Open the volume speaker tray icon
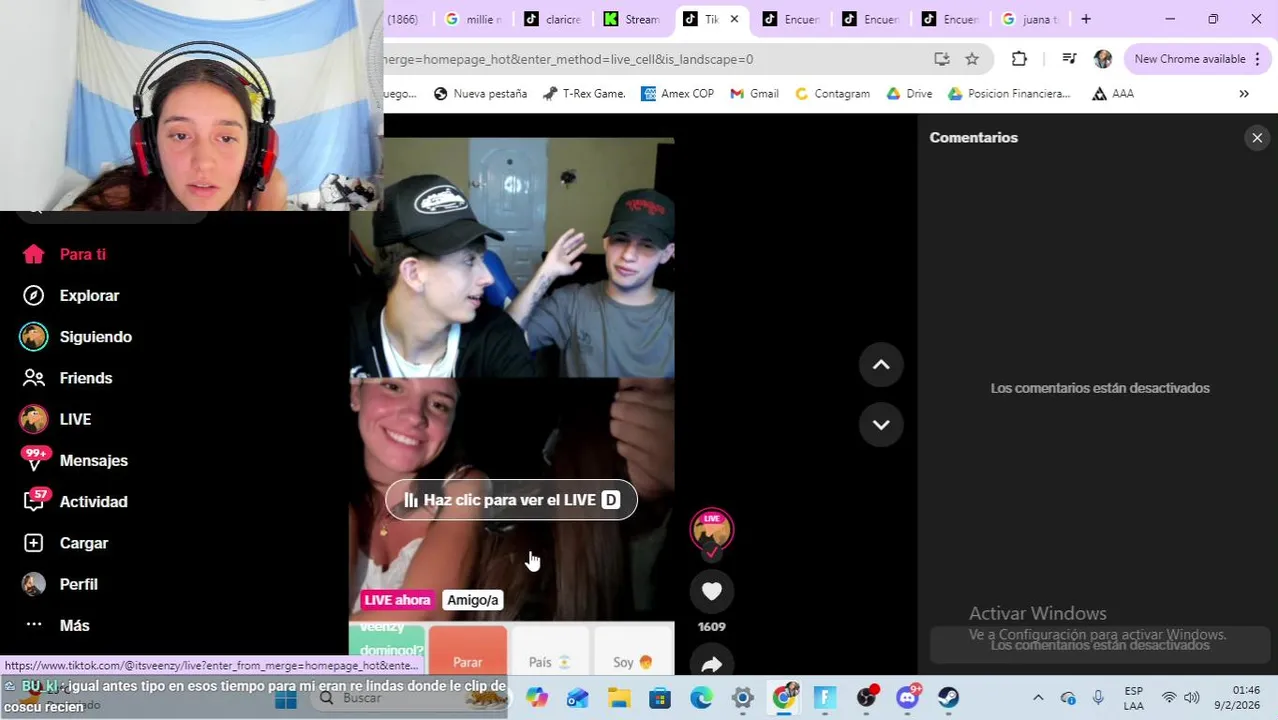 click(x=1191, y=698)
